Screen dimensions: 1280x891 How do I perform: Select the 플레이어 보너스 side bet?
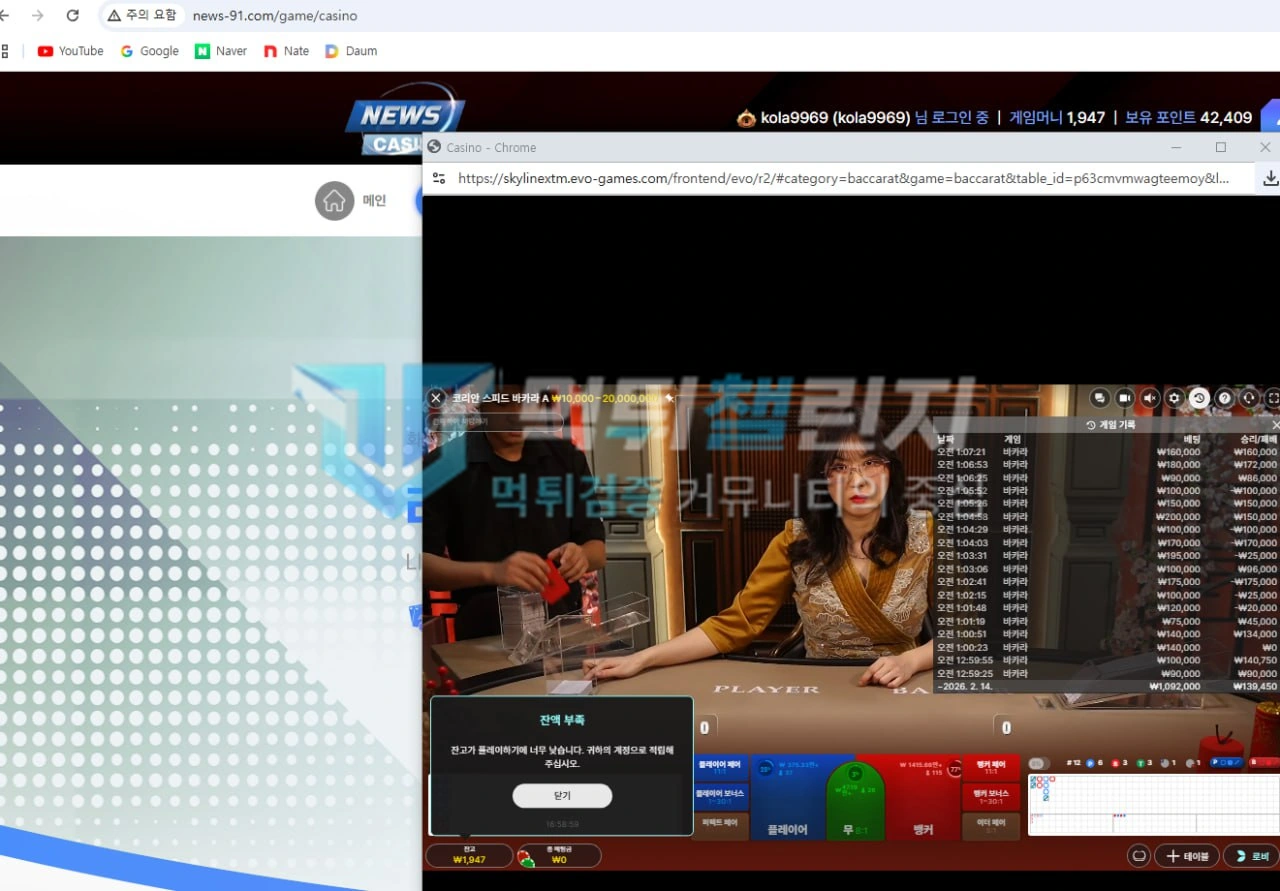coord(720,797)
